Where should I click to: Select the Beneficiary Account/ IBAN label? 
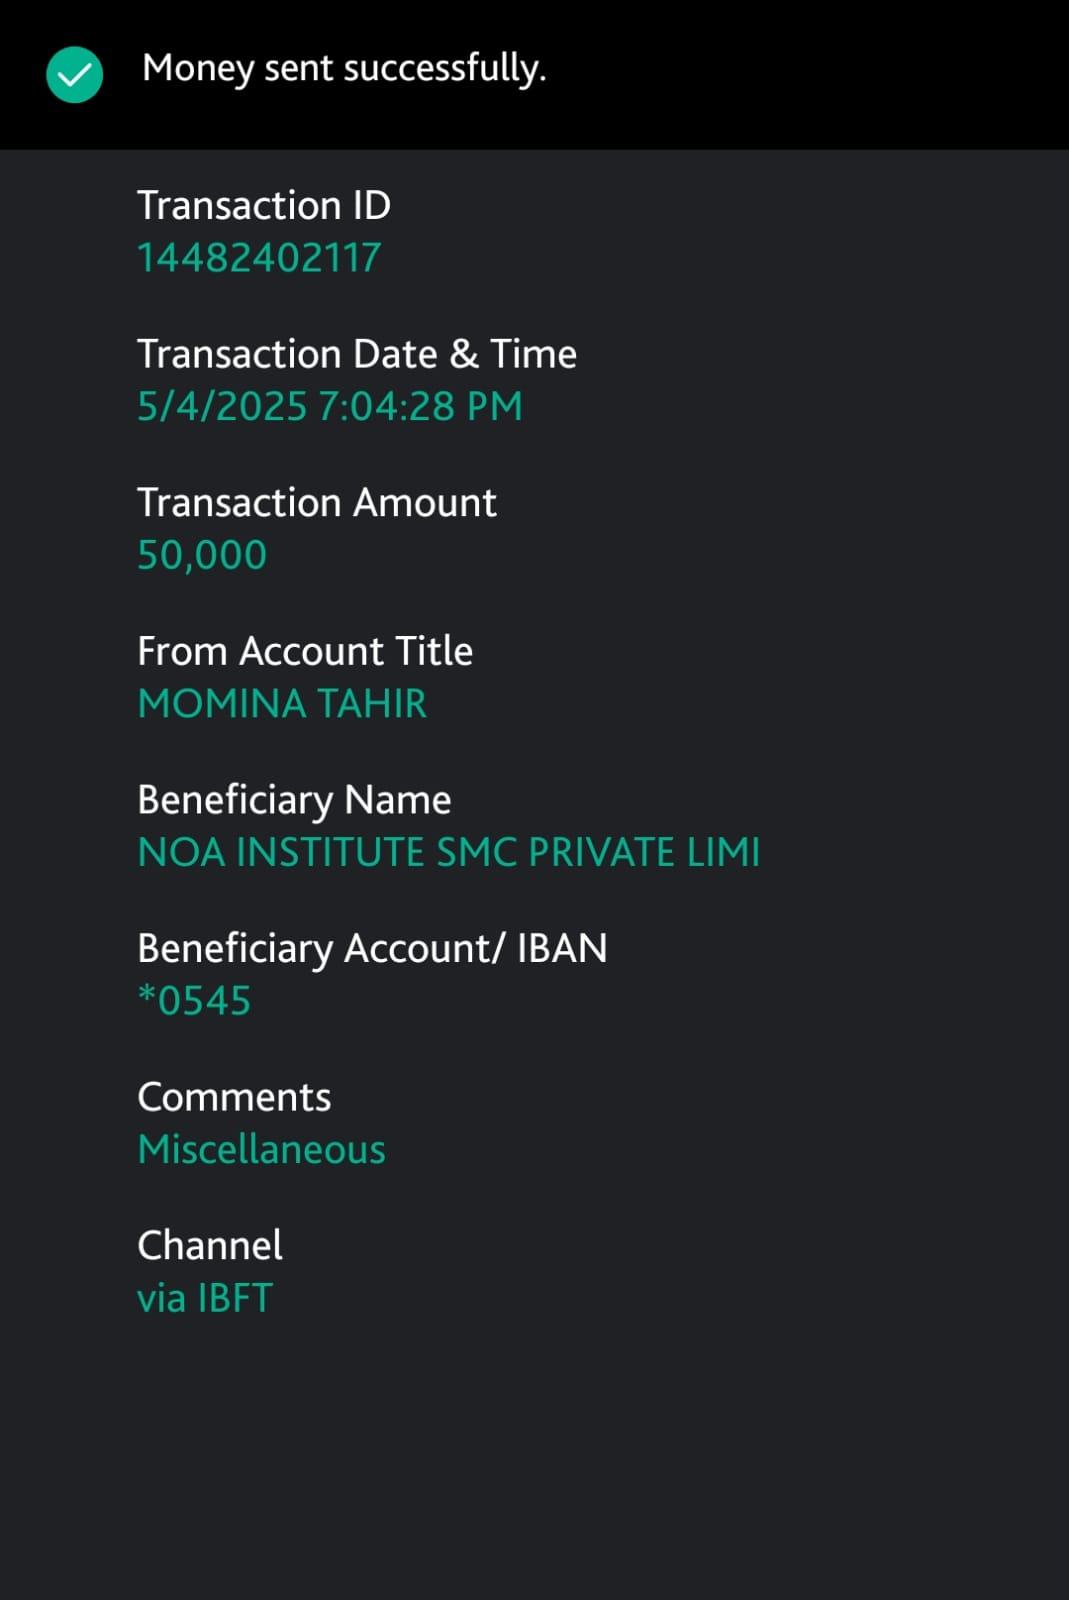(371, 948)
